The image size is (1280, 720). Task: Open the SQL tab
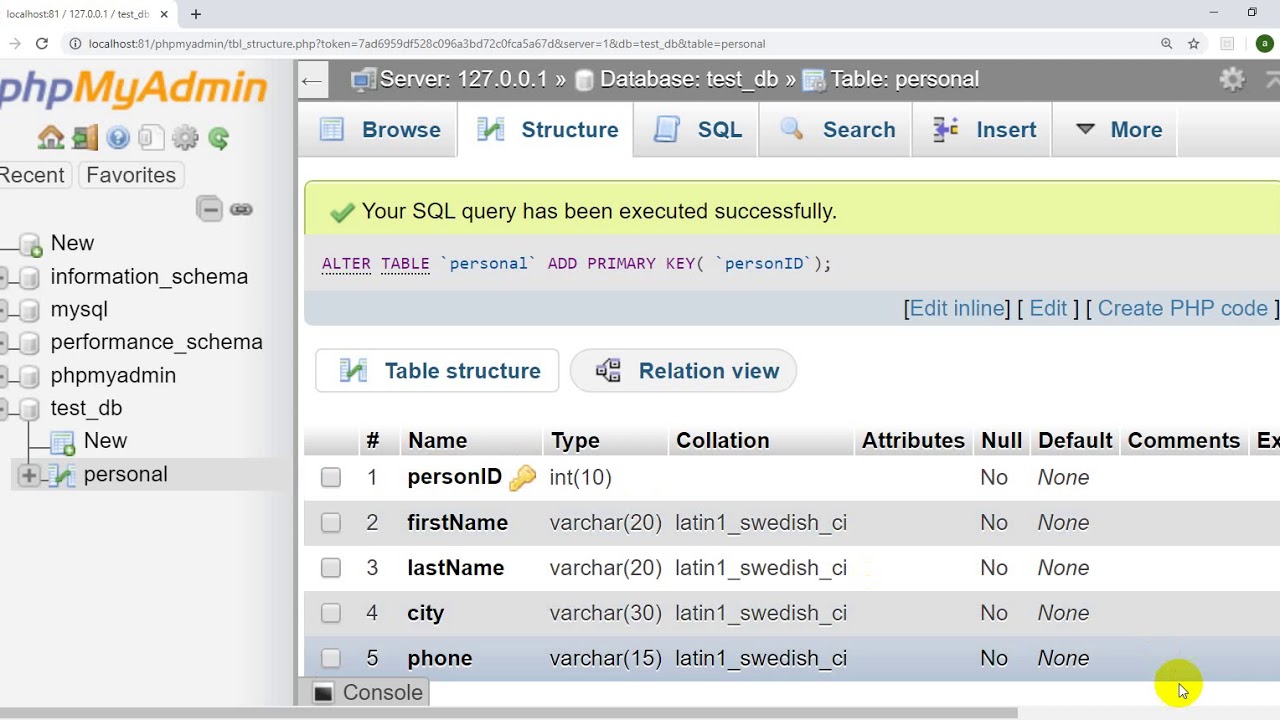(x=698, y=130)
